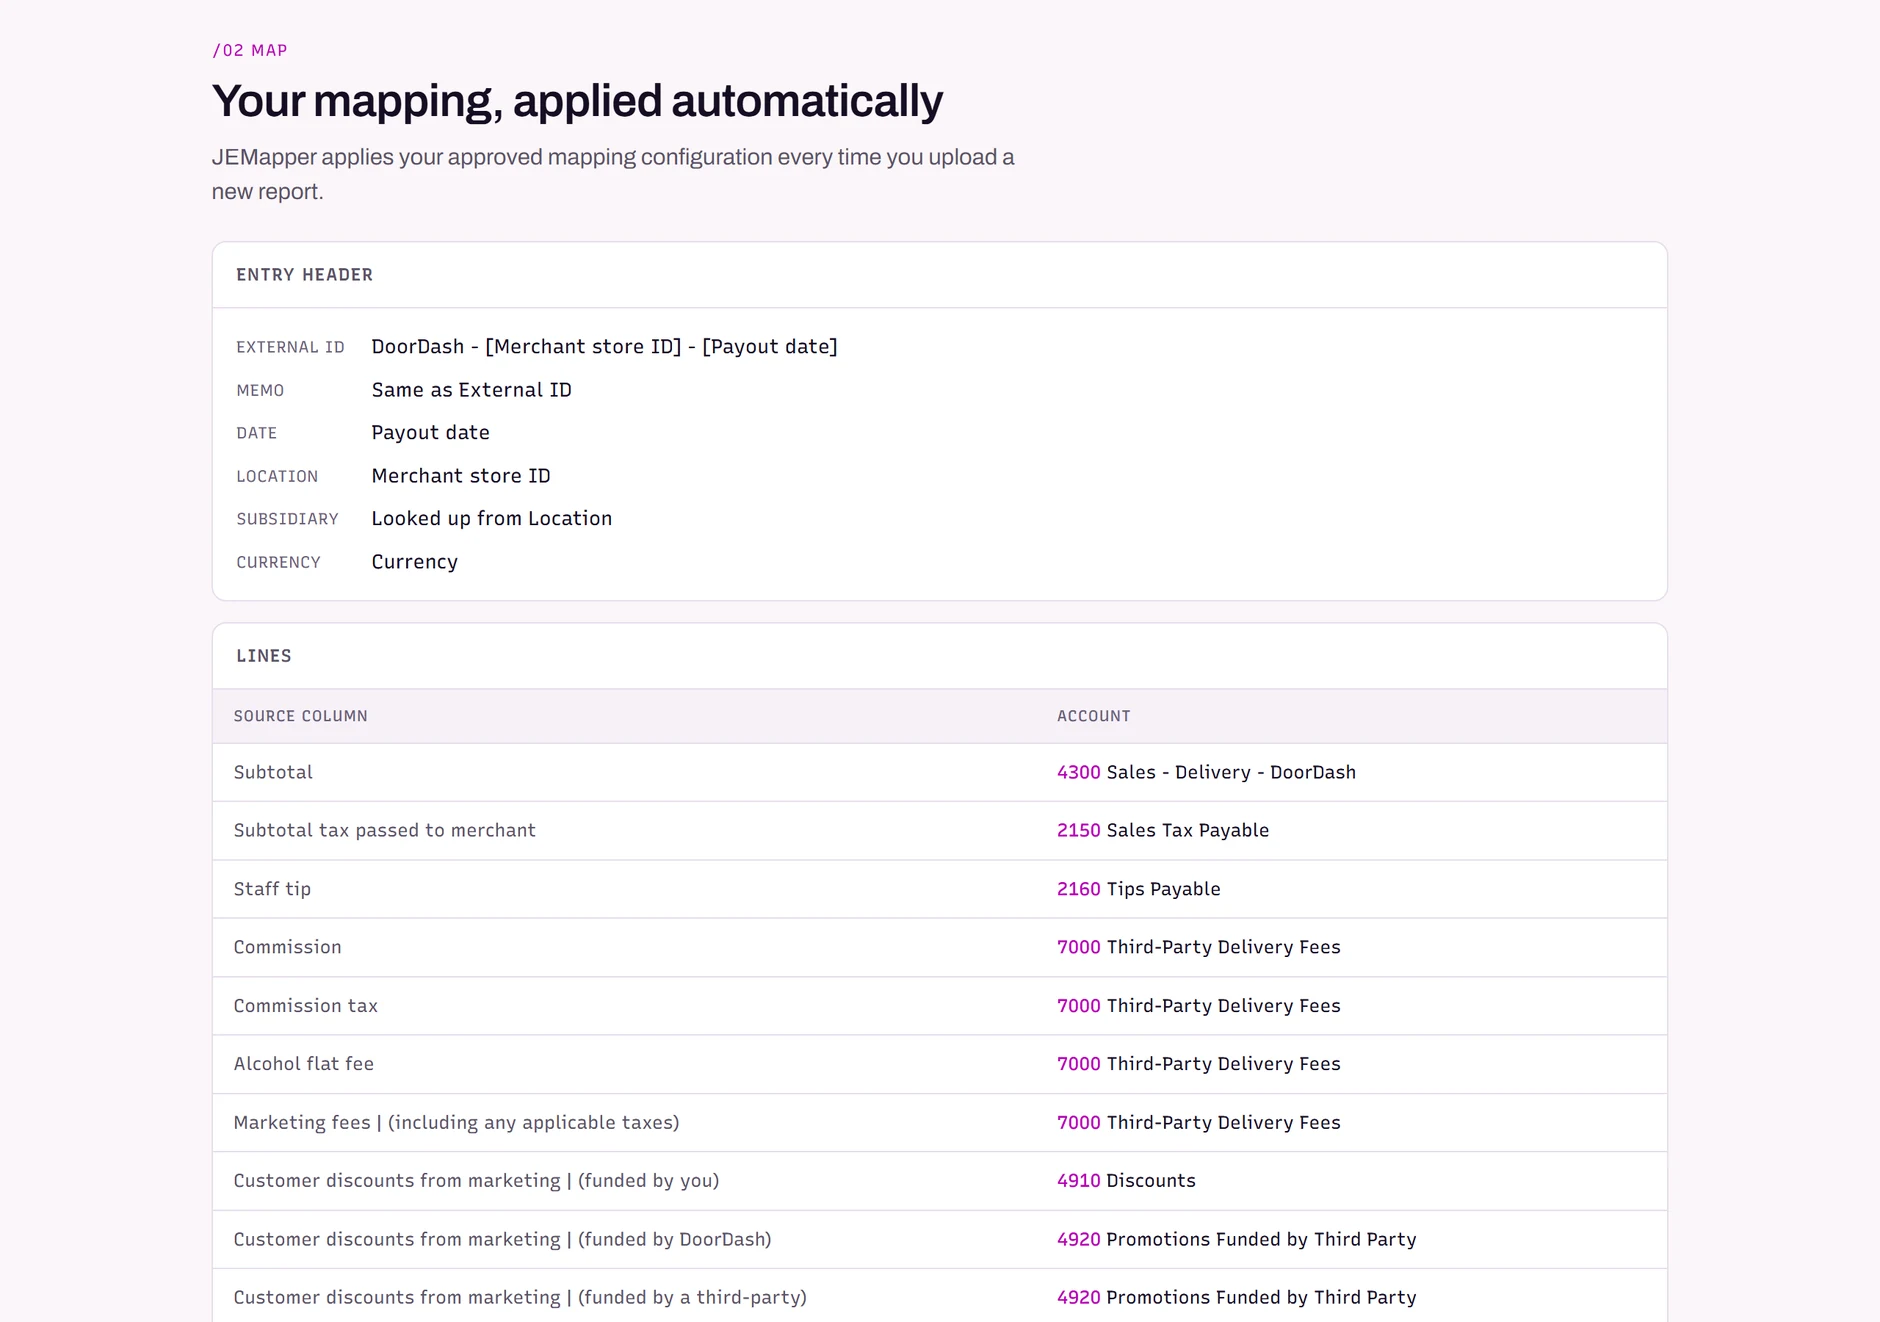Image resolution: width=1880 pixels, height=1322 pixels.
Task: Click the MEMO field label
Action: point(260,390)
